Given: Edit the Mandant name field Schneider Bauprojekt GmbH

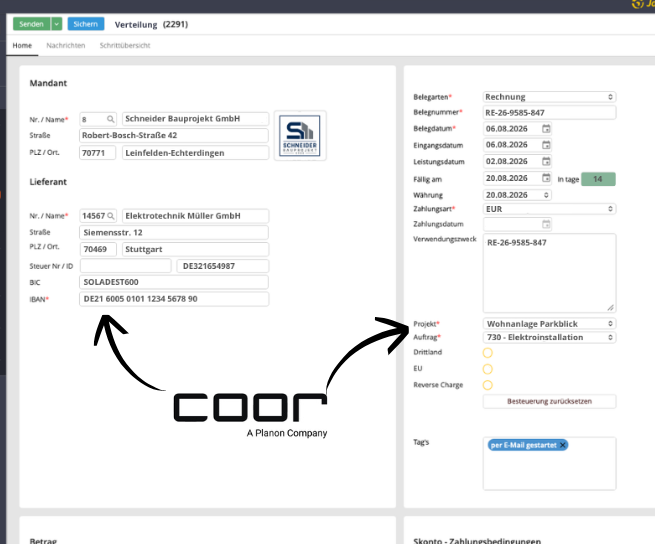Looking at the screenshot, I should (195, 119).
